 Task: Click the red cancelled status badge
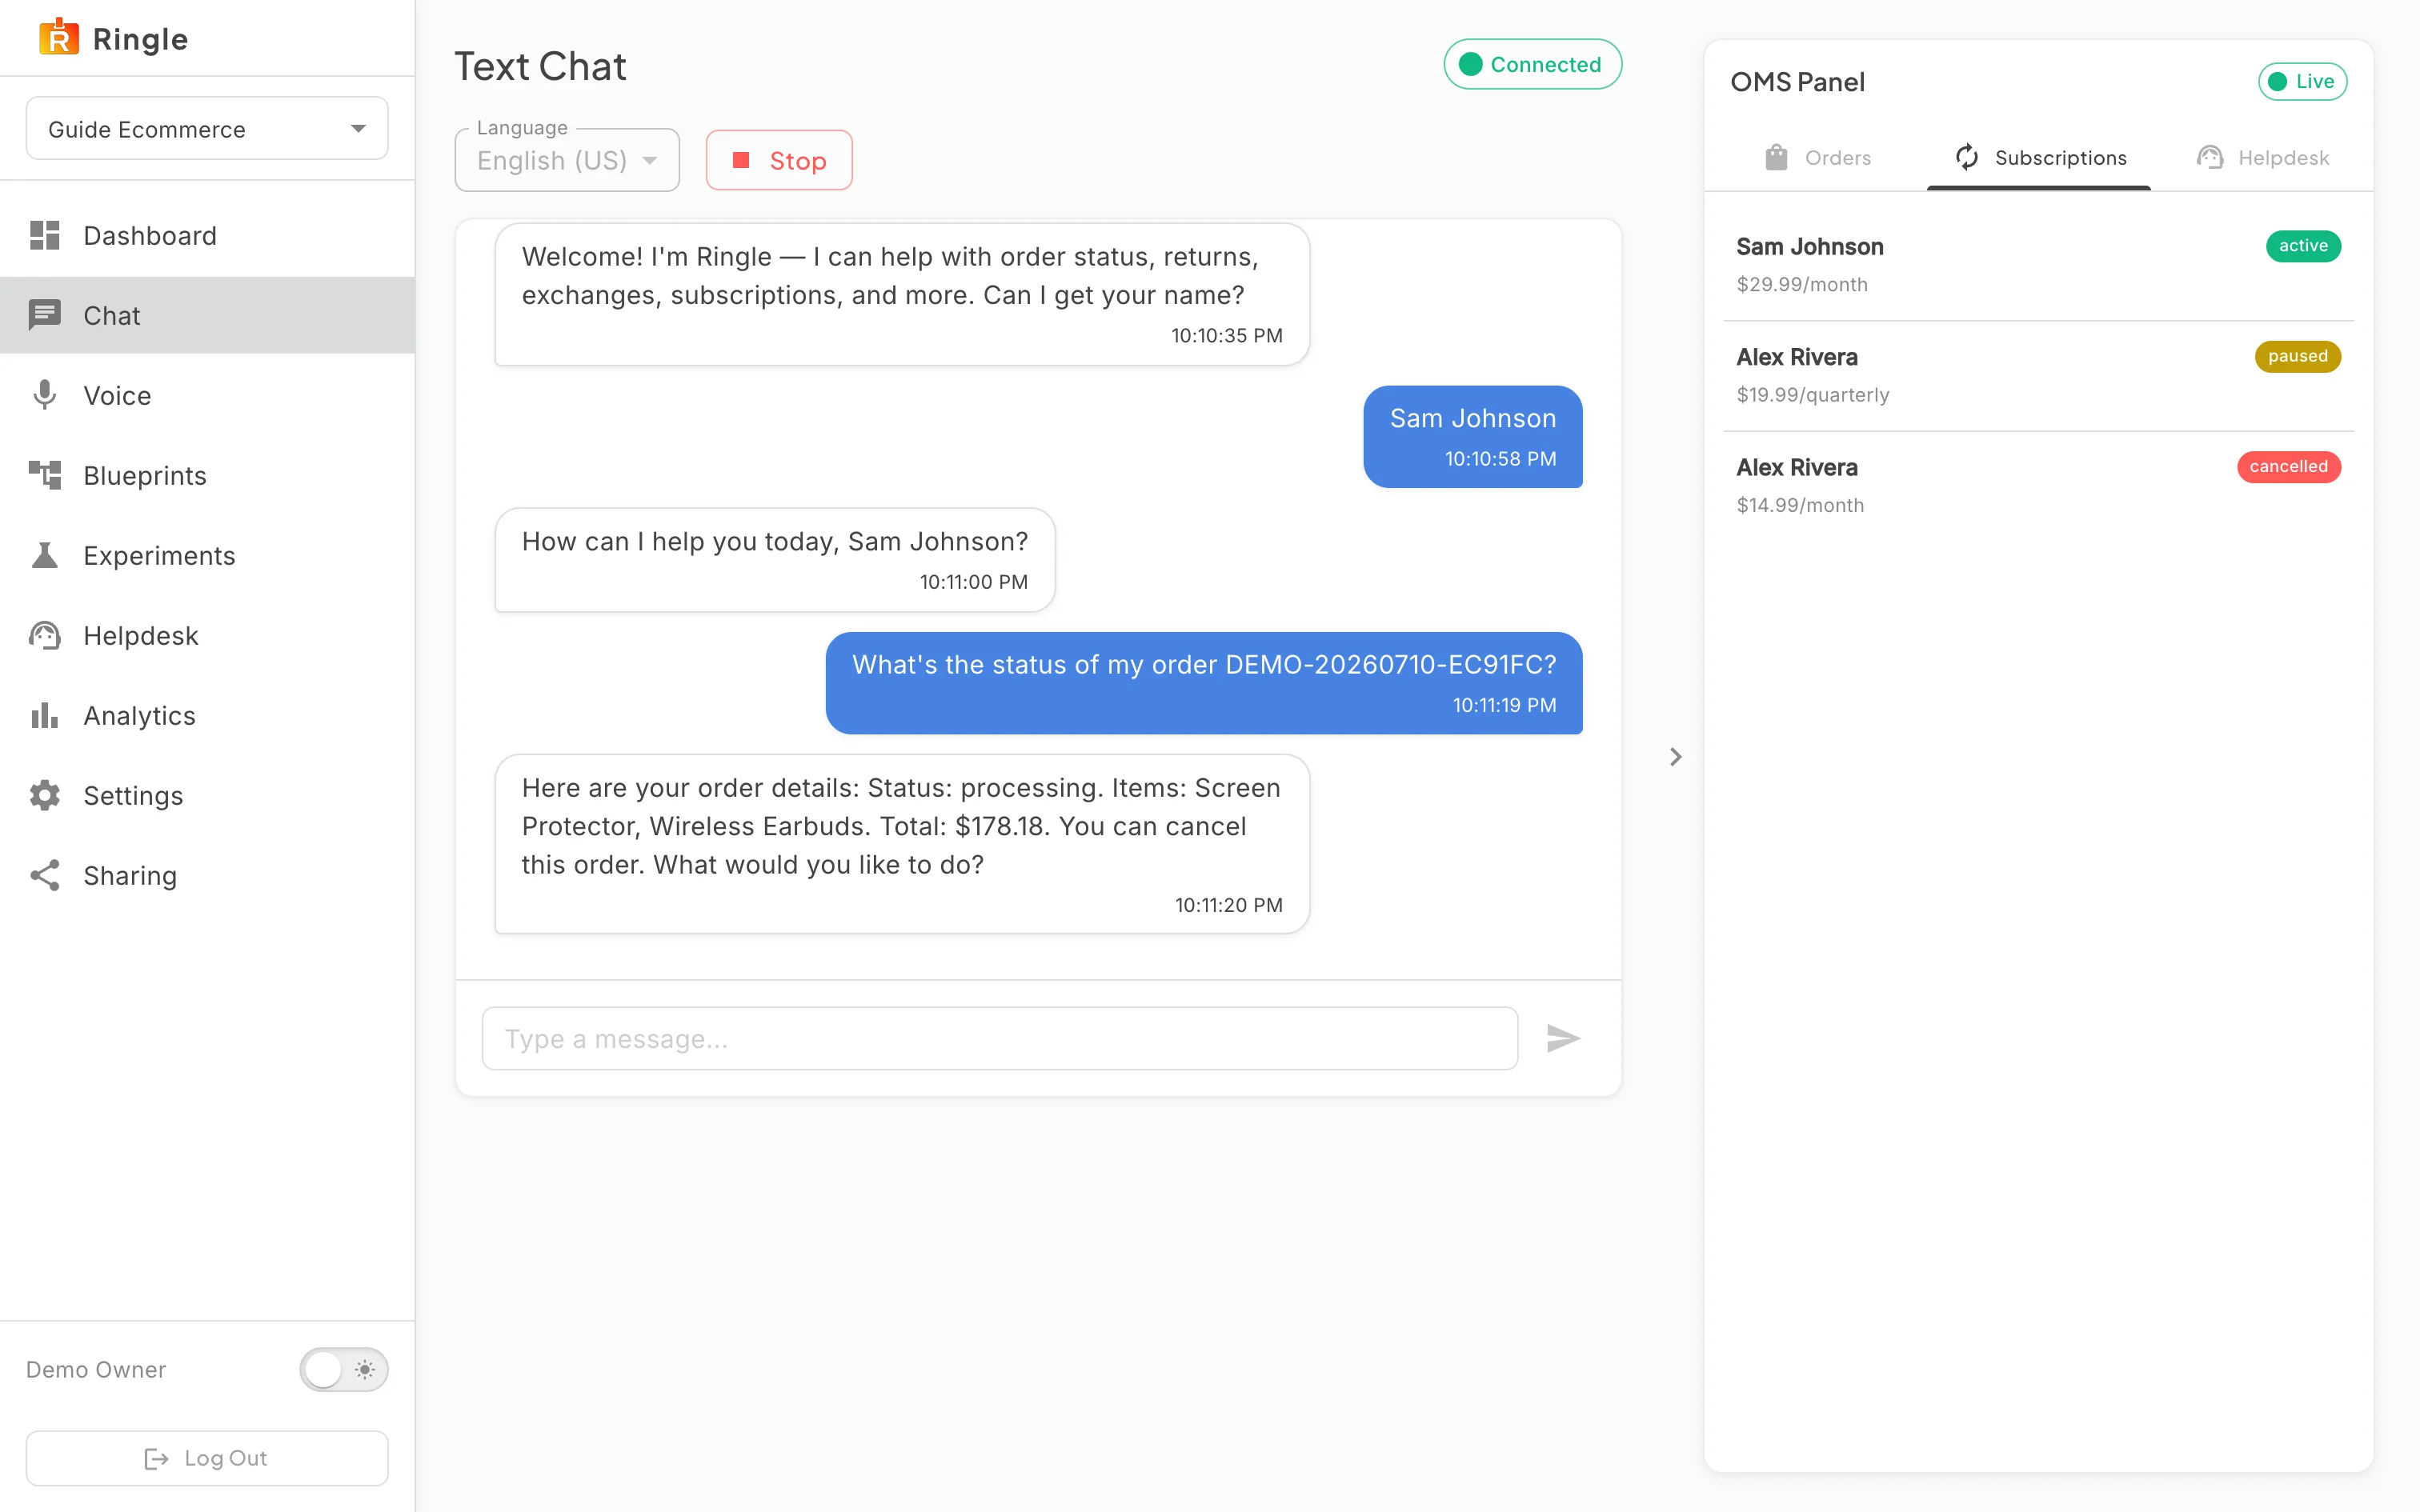pos(2288,466)
